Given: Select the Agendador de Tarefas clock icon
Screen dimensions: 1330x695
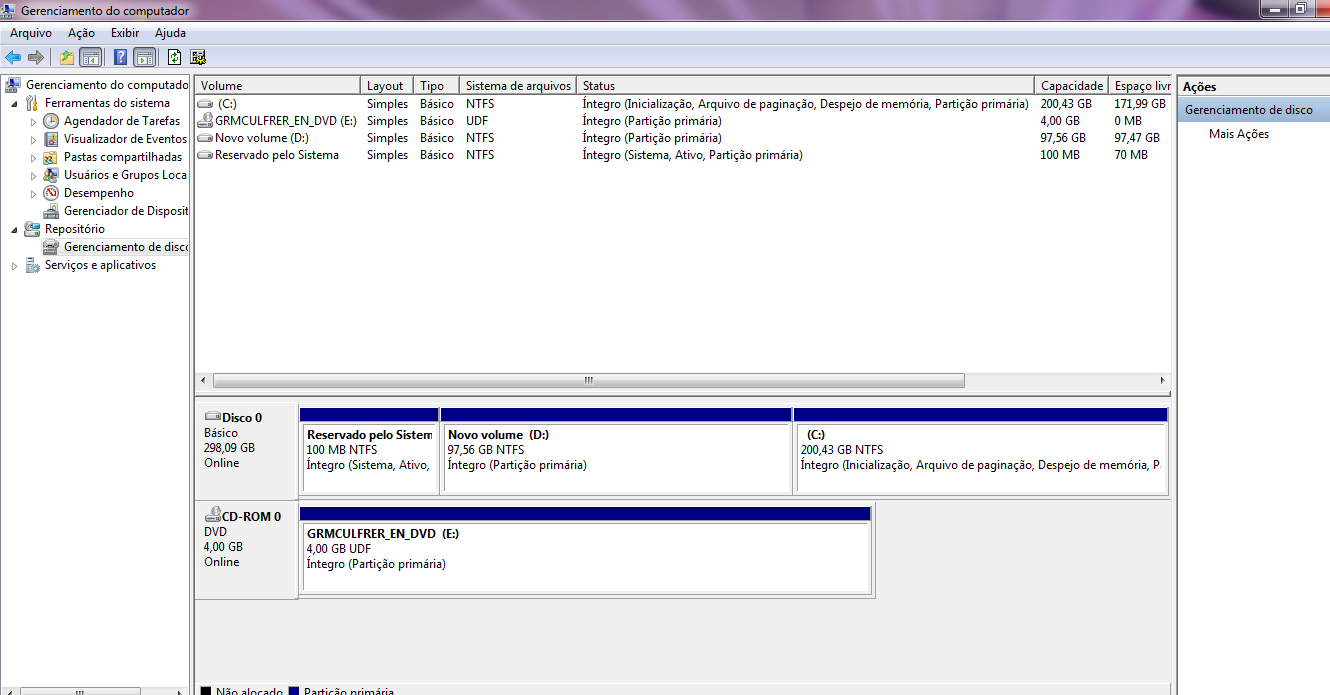Looking at the screenshot, I should coord(52,121).
